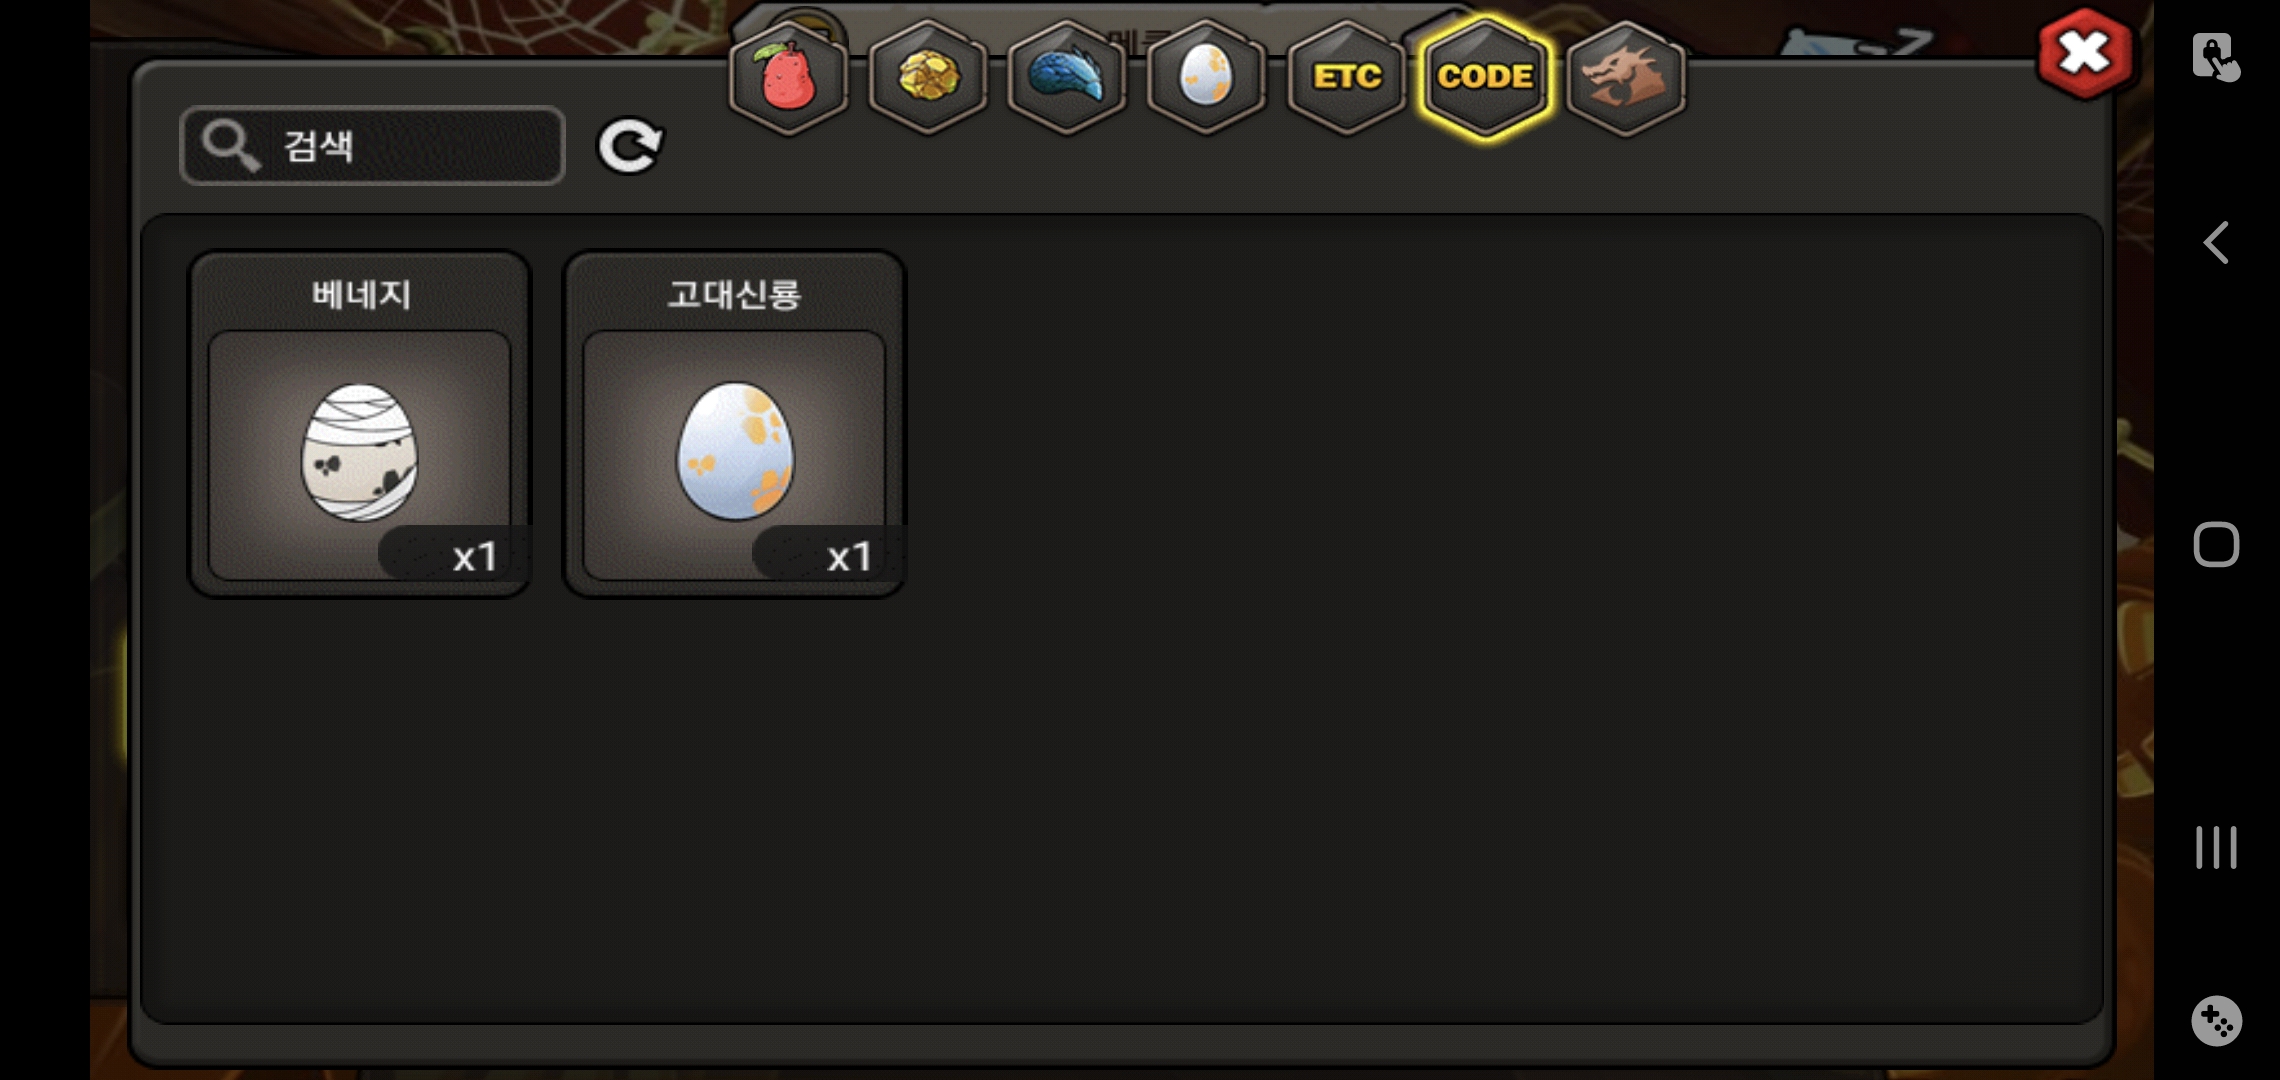The image size is (2280, 1080).
Task: Click the 검색 search input field
Action: [x=372, y=146]
